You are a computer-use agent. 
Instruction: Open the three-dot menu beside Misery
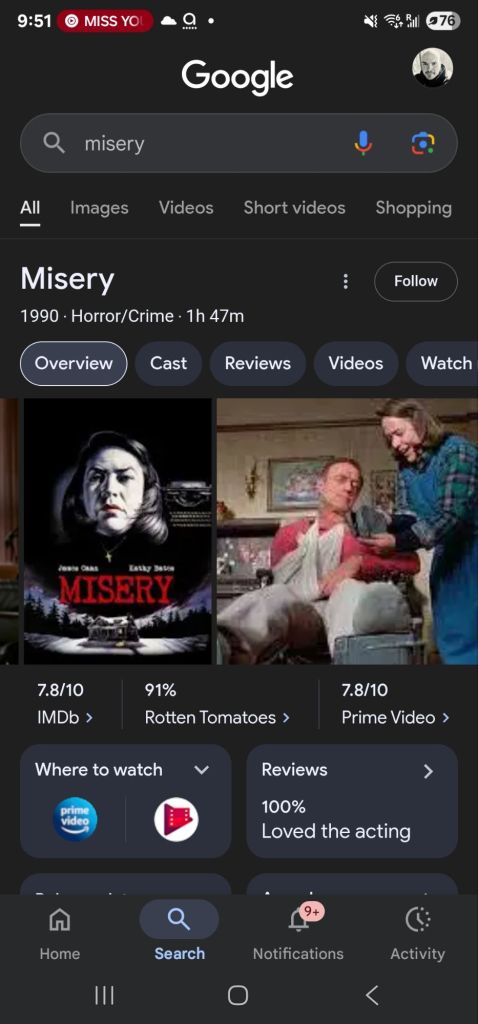click(345, 281)
